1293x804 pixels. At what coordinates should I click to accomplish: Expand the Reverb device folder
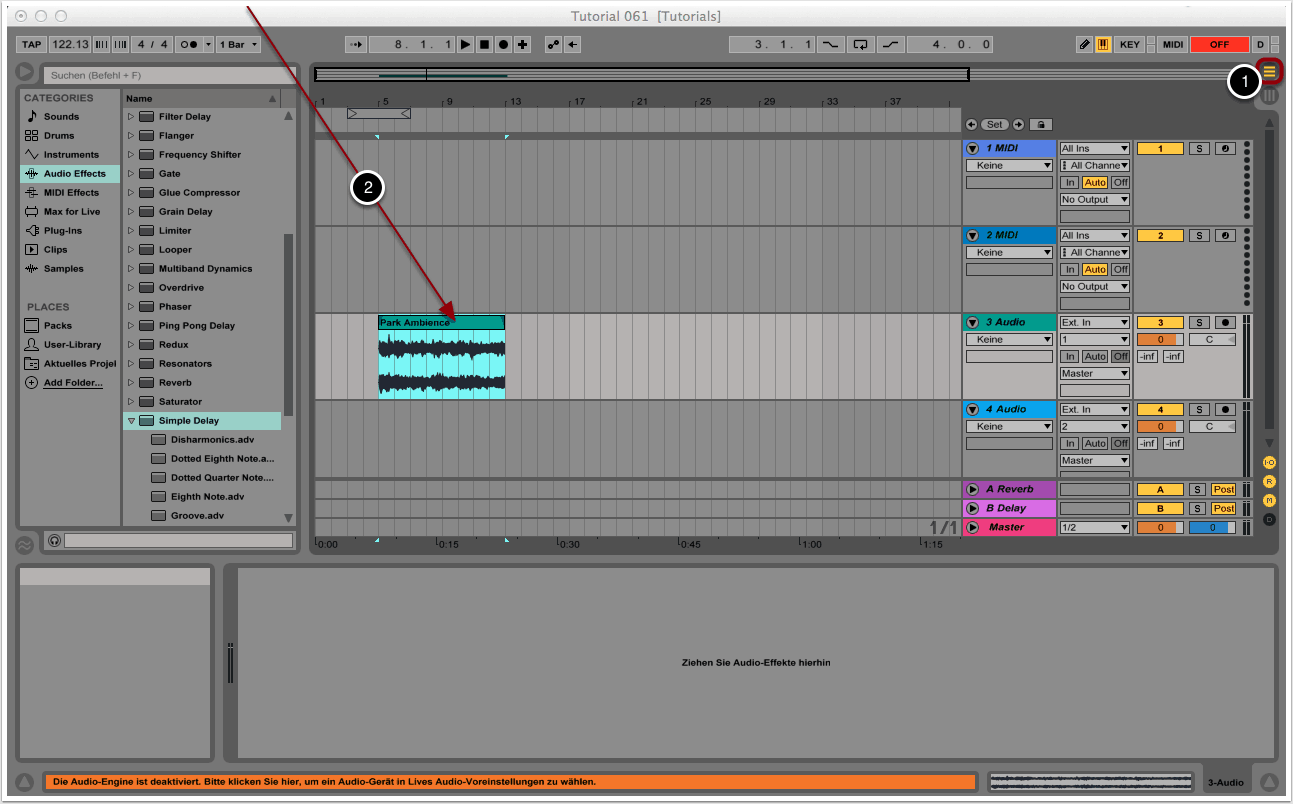coord(130,383)
